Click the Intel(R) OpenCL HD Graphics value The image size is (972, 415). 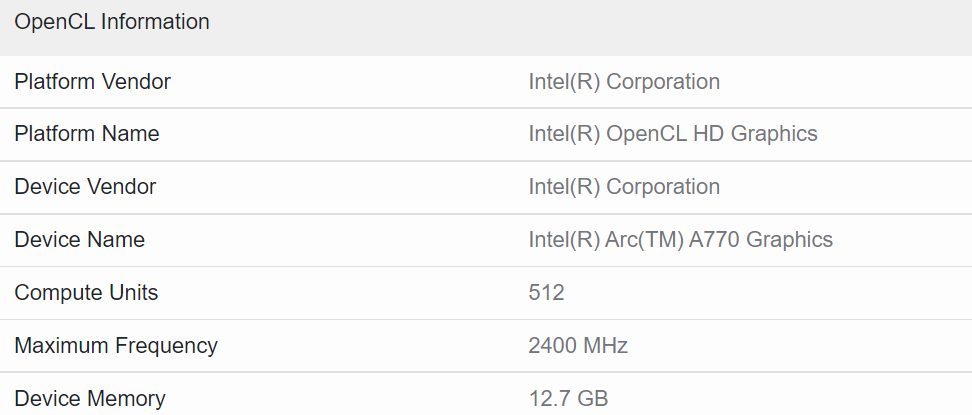pos(673,134)
